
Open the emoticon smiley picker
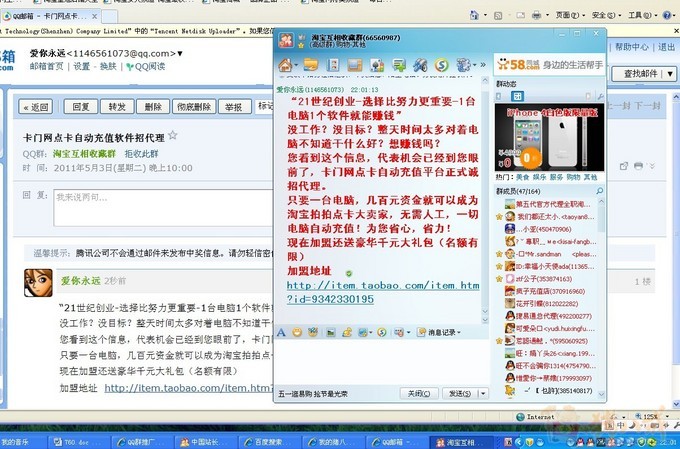[x=297, y=332]
